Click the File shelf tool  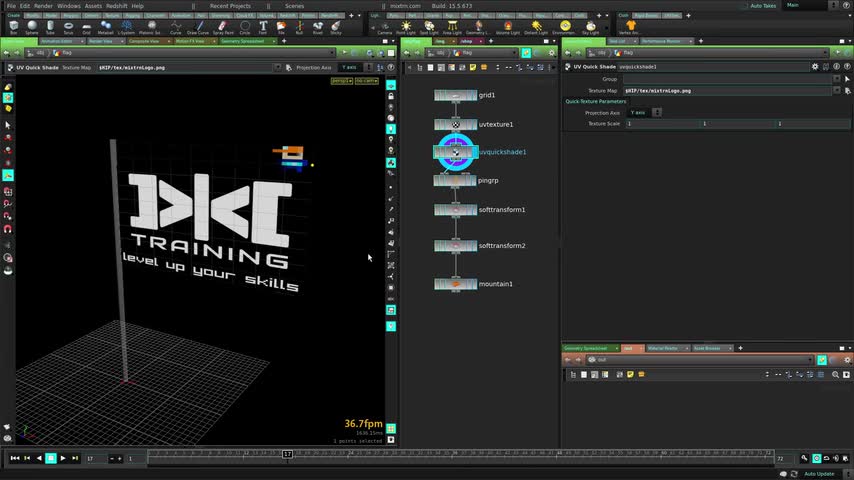tap(281, 27)
